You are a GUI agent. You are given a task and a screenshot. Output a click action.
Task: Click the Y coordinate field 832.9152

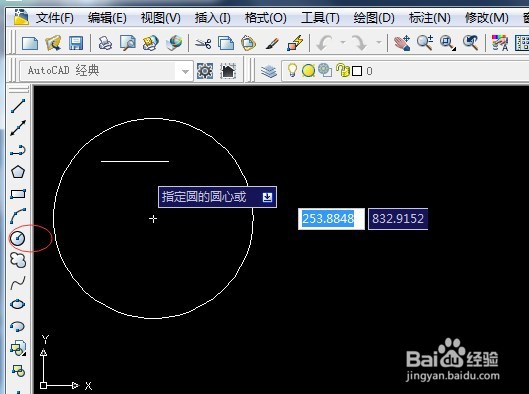[x=398, y=219]
